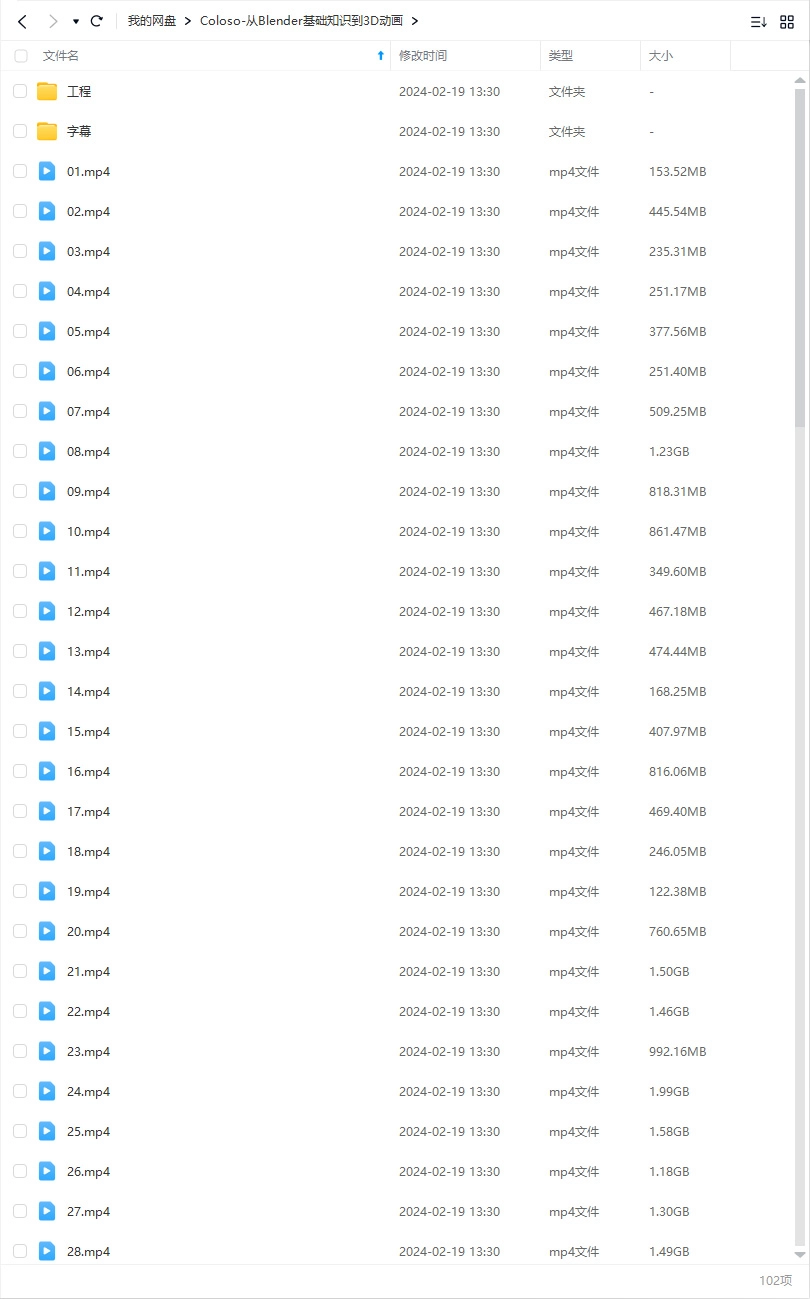This screenshot has height=1299, width=810.
Task: Refresh the current folder listing
Action: click(x=96, y=21)
